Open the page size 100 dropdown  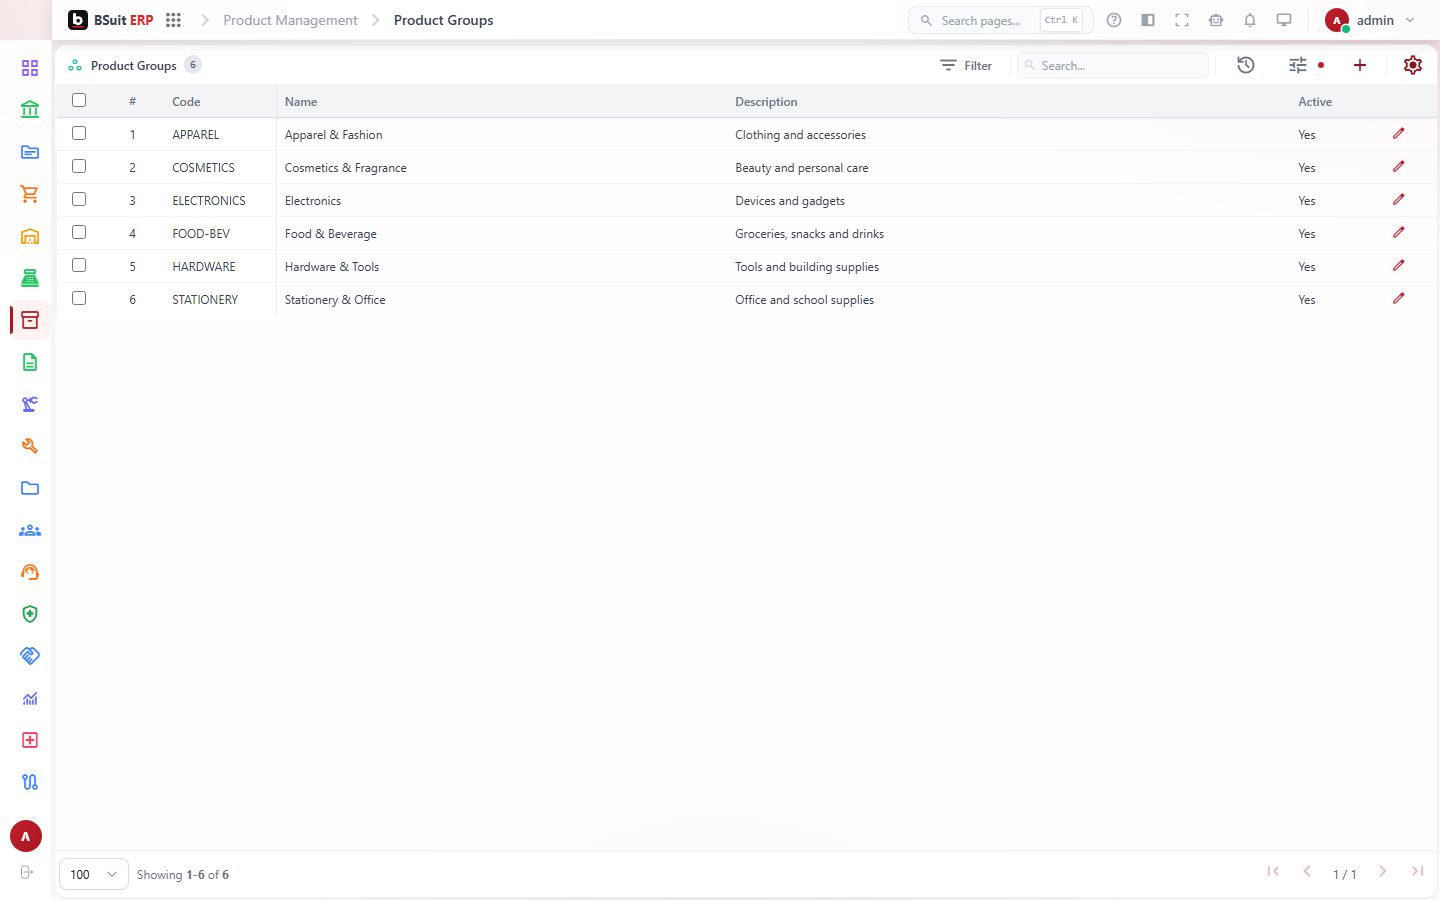(x=94, y=874)
